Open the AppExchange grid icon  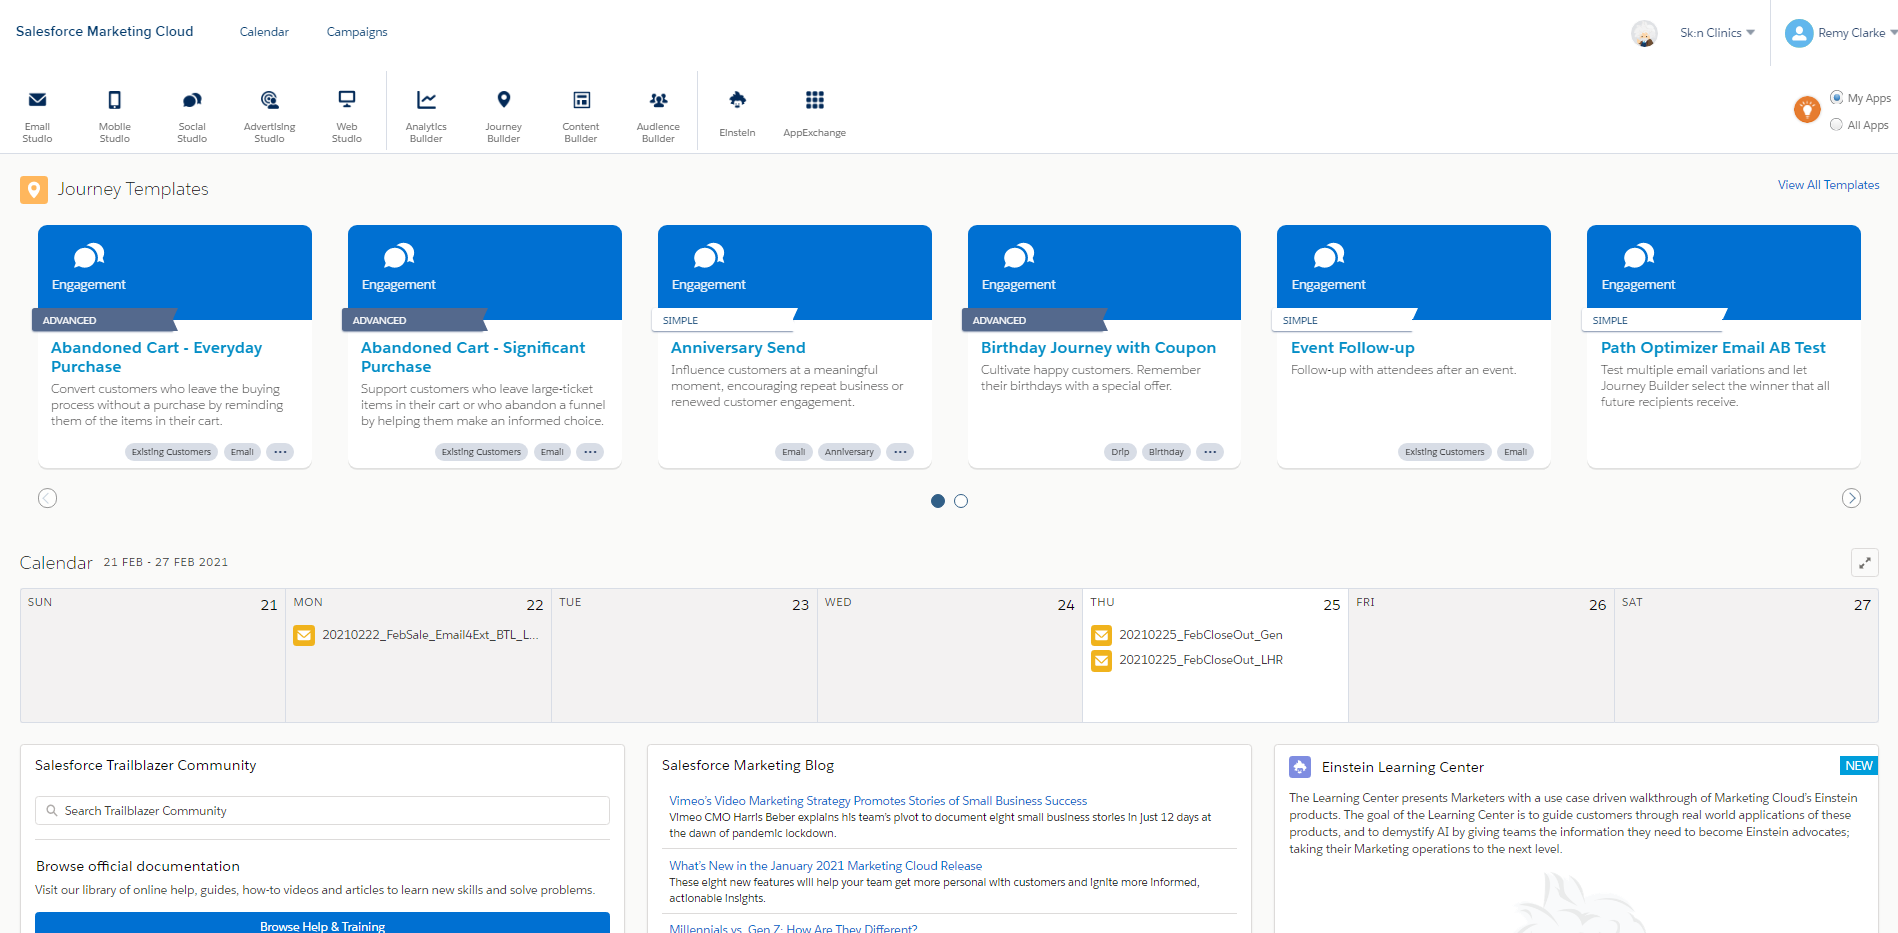(814, 101)
